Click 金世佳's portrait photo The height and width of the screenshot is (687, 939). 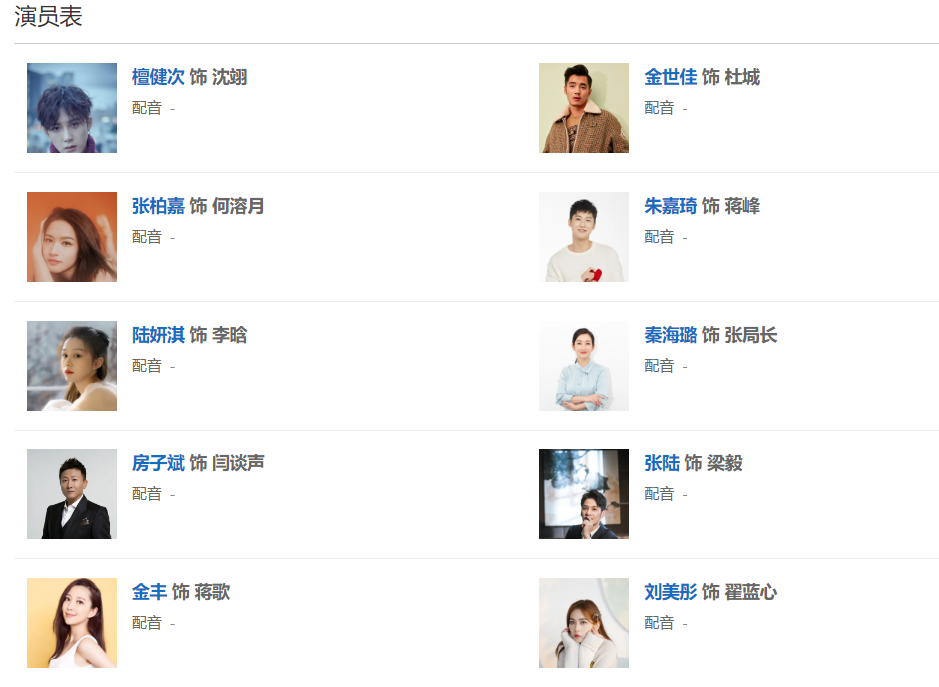click(584, 108)
